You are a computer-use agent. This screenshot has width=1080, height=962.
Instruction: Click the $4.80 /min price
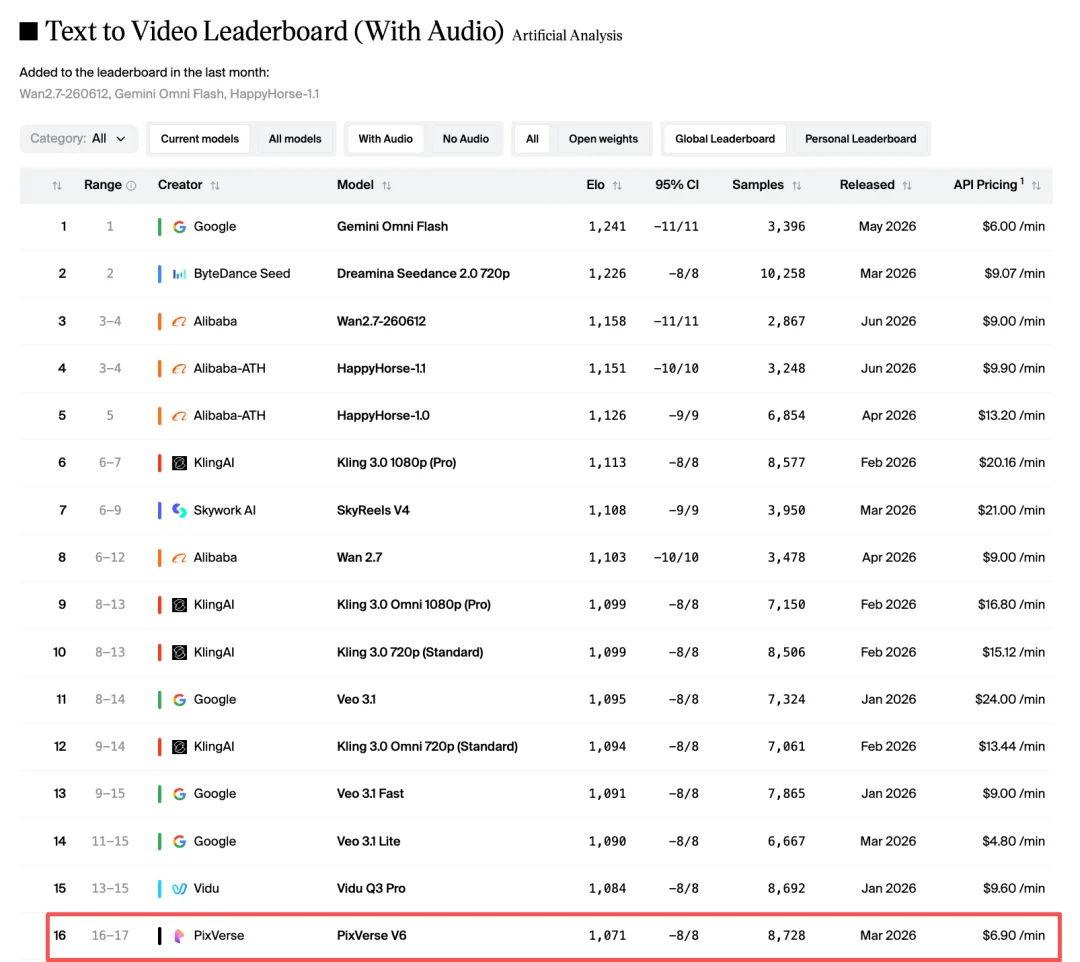coord(1013,841)
